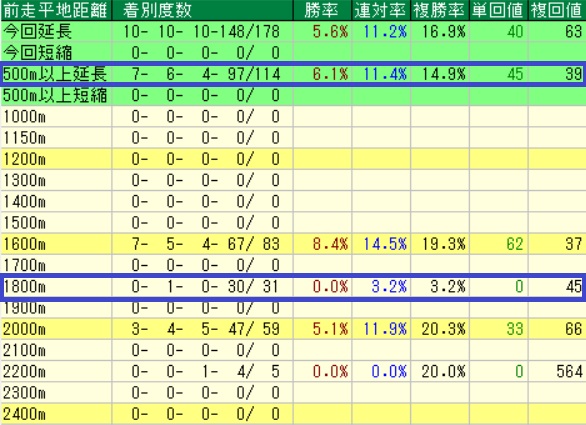This screenshot has height=425, width=586.
Task: Click the 66 value in 2000m row
Action: point(574,329)
